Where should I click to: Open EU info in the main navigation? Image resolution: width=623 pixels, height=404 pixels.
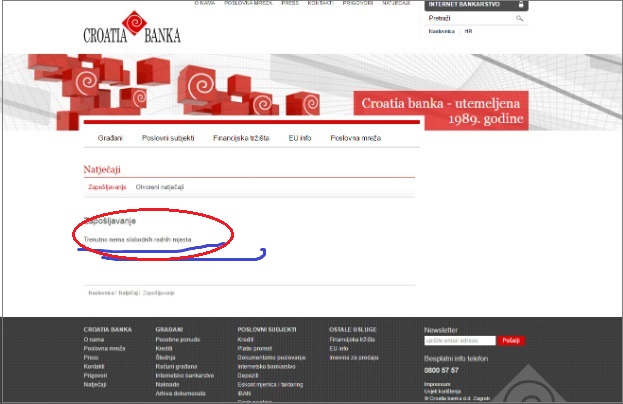pyautogui.click(x=300, y=138)
